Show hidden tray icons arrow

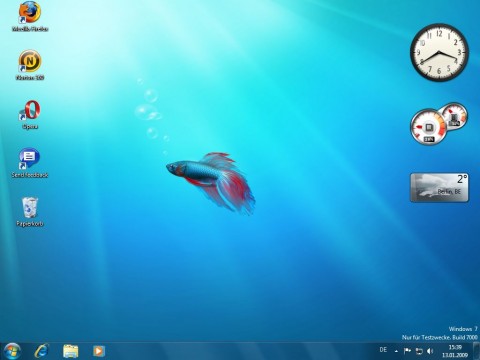point(396,351)
